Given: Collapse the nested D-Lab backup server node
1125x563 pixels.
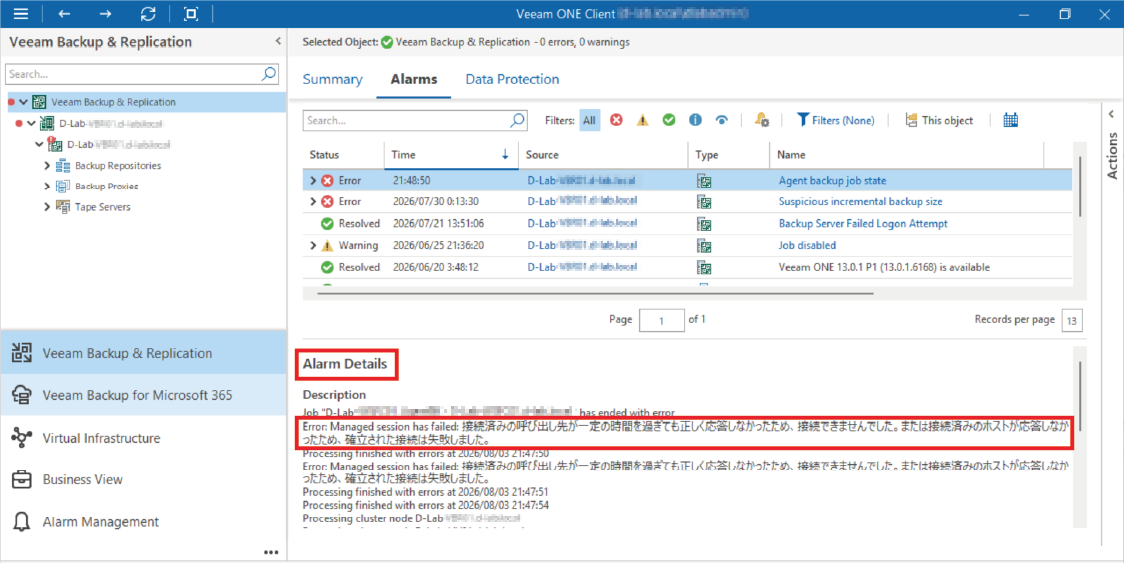Looking at the screenshot, I should (39, 144).
